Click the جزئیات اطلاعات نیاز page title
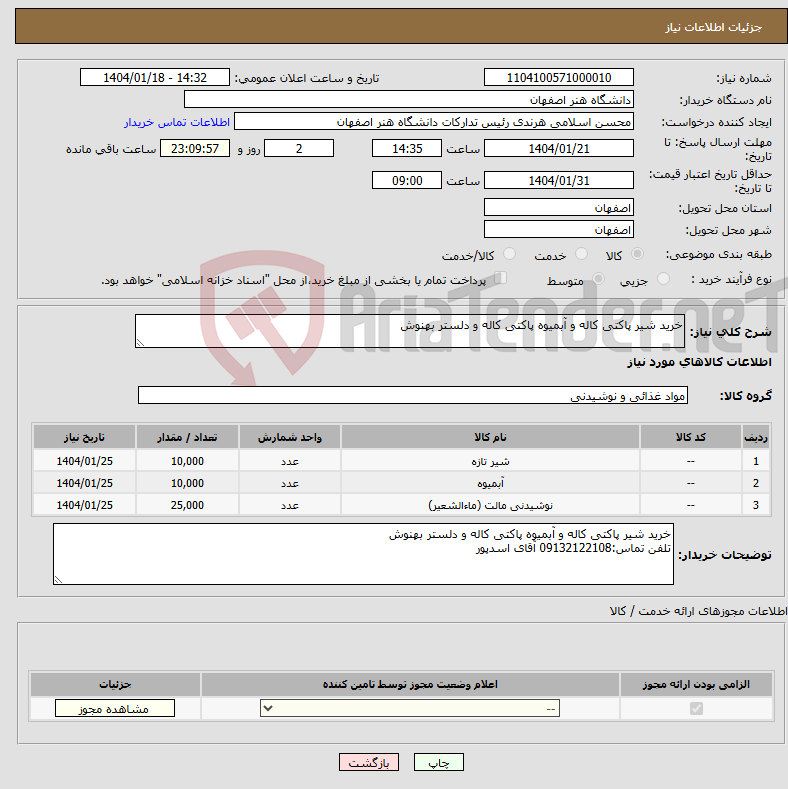This screenshot has width=788, height=789. (x=713, y=27)
